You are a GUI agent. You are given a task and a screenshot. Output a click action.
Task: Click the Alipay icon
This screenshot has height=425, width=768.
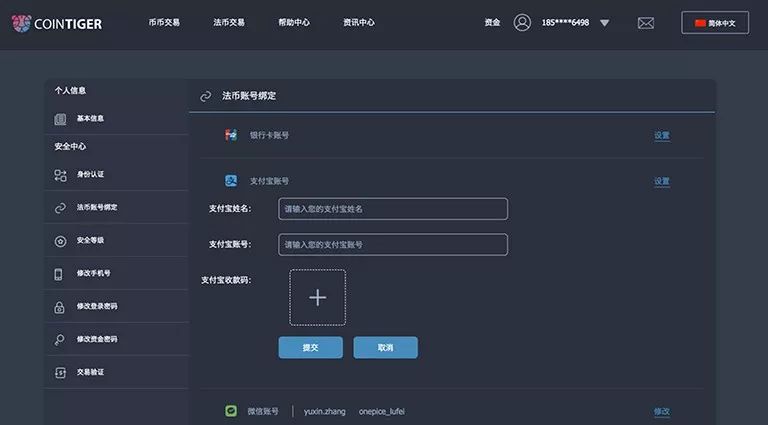[231, 181]
